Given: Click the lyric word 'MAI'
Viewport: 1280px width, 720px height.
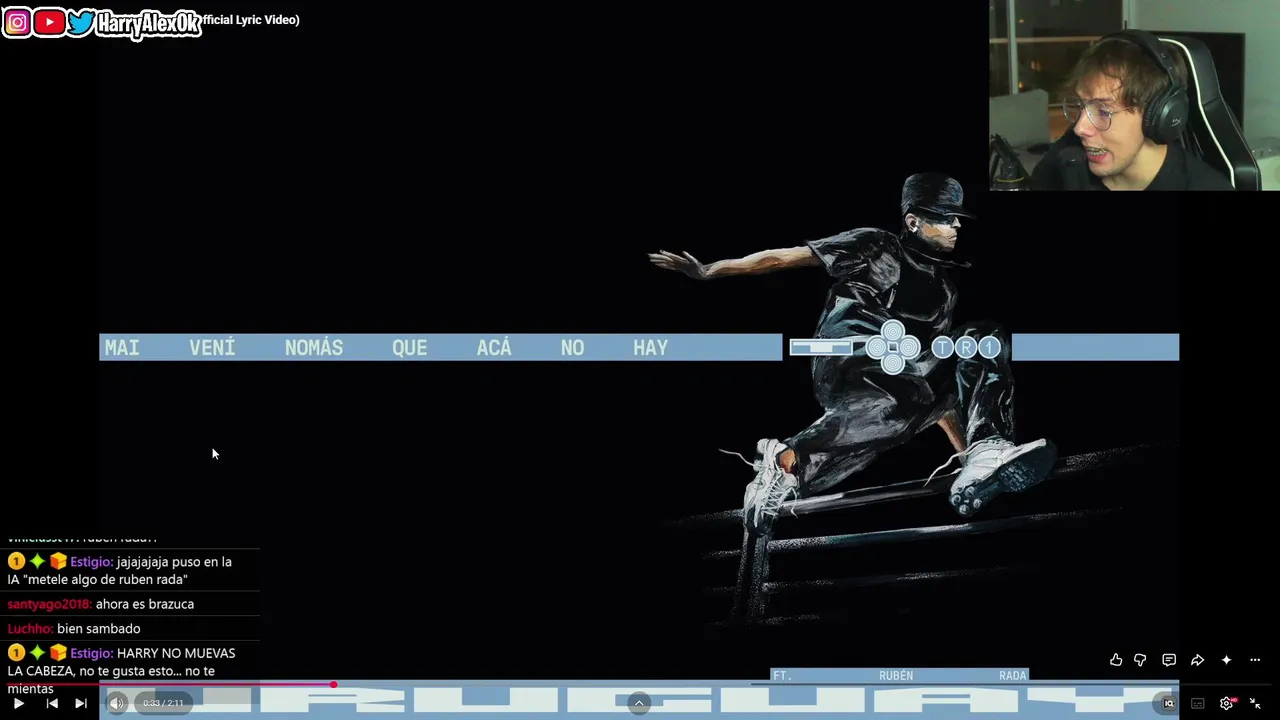Looking at the screenshot, I should 122,348.
